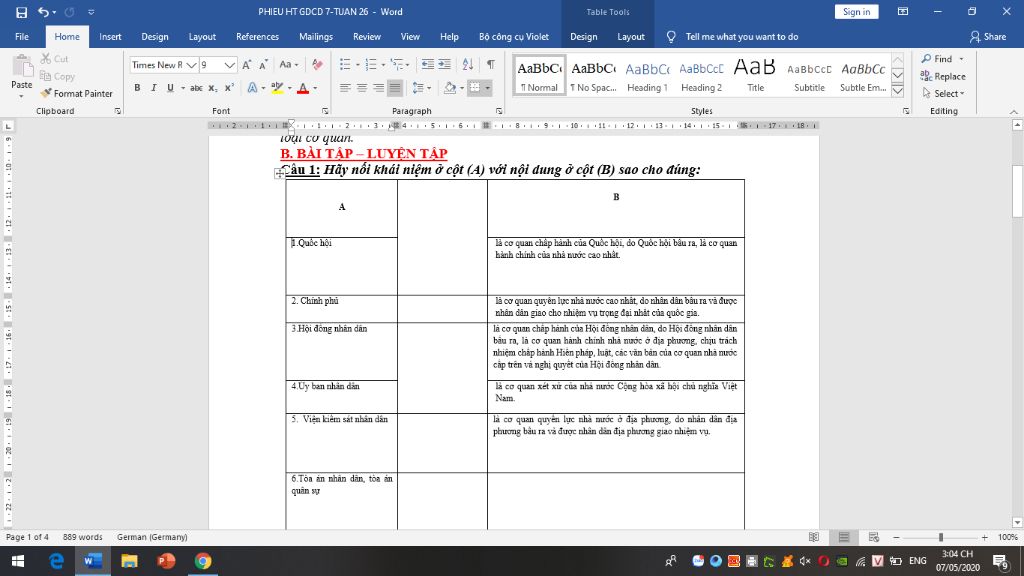Expand the Styles gallery
This screenshot has width=1024, height=576.
[x=898, y=91]
